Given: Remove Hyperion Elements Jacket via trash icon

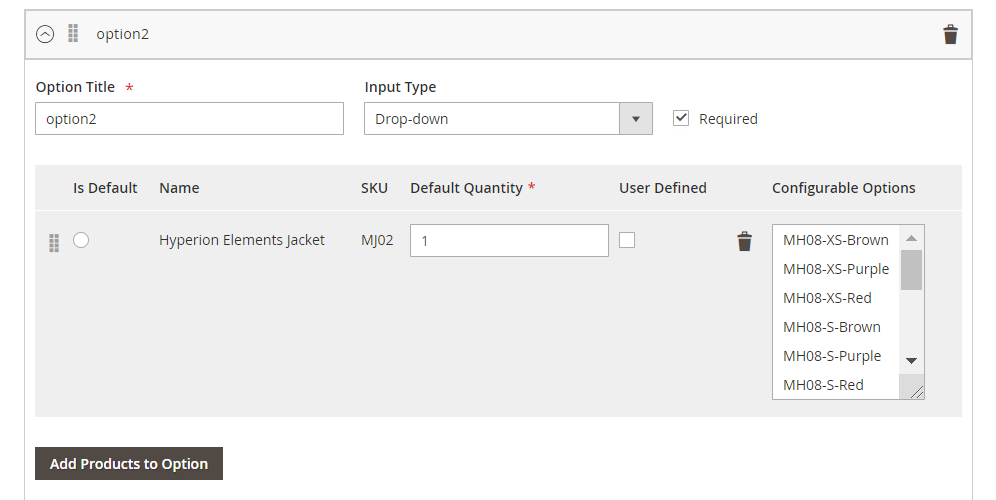Looking at the screenshot, I should [x=744, y=241].
